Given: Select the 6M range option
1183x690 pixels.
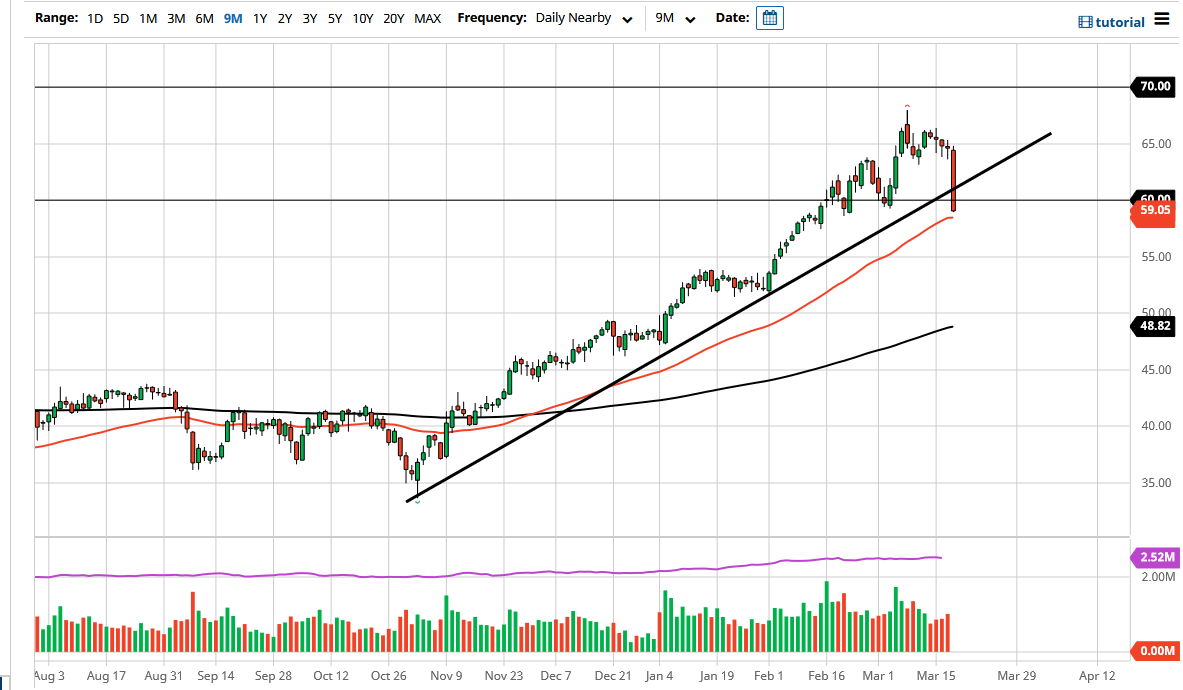Looking at the screenshot, I should point(203,17).
